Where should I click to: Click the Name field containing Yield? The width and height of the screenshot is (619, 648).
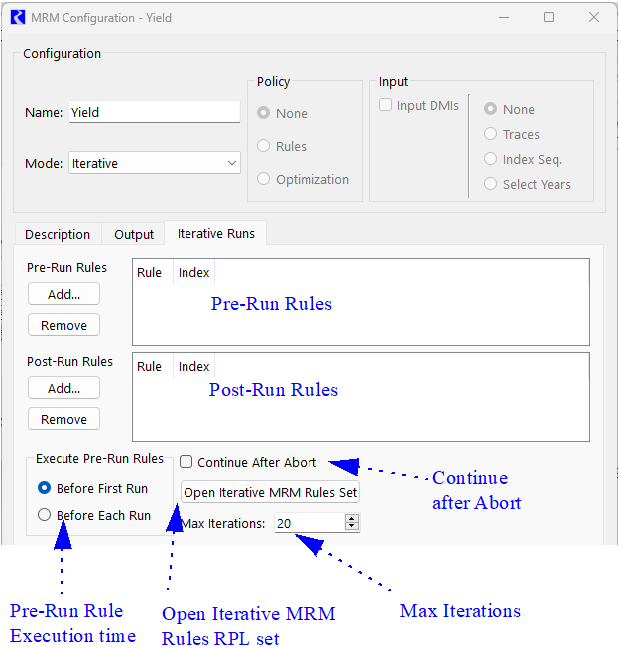pos(154,112)
